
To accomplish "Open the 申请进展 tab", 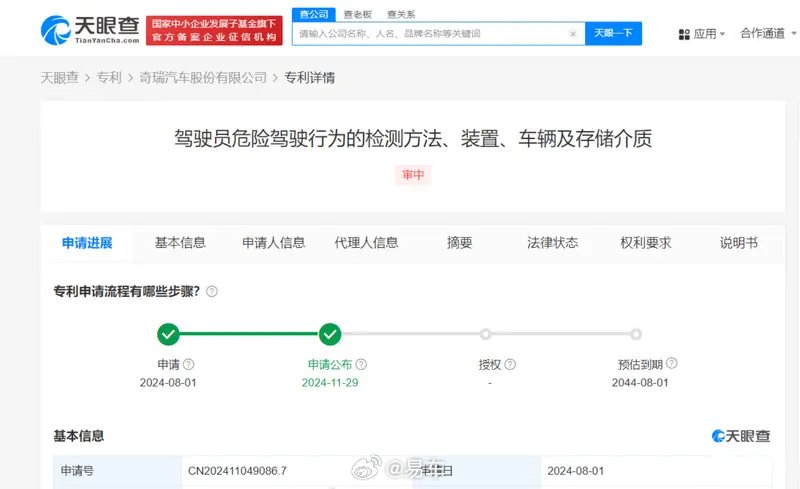I will (x=87, y=243).
